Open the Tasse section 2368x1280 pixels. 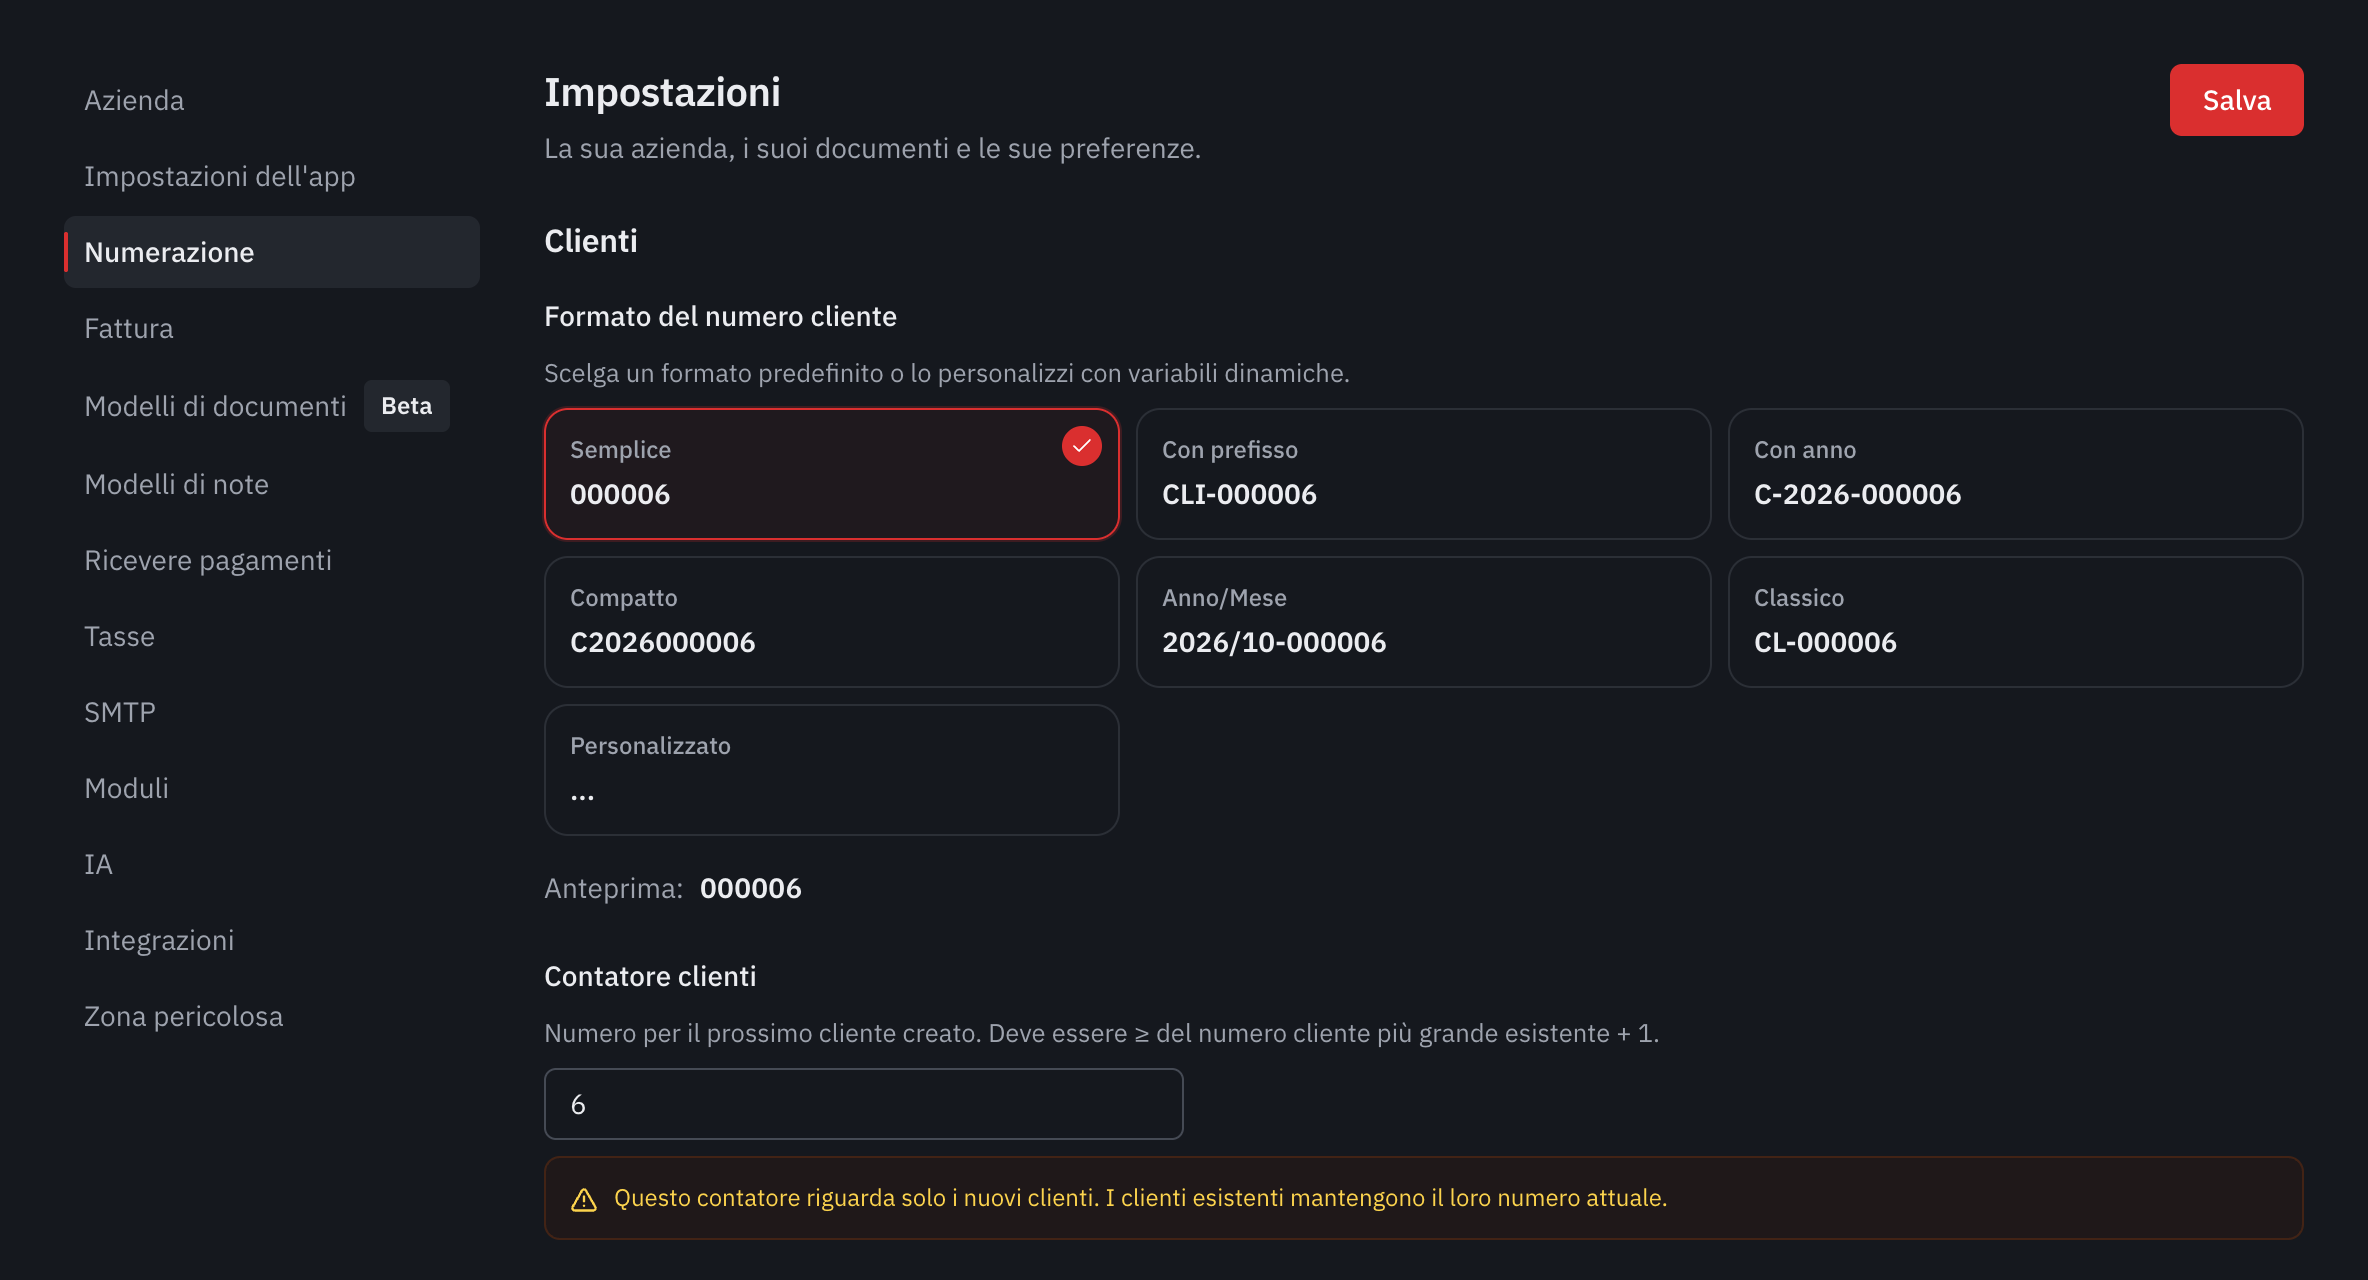272,636
